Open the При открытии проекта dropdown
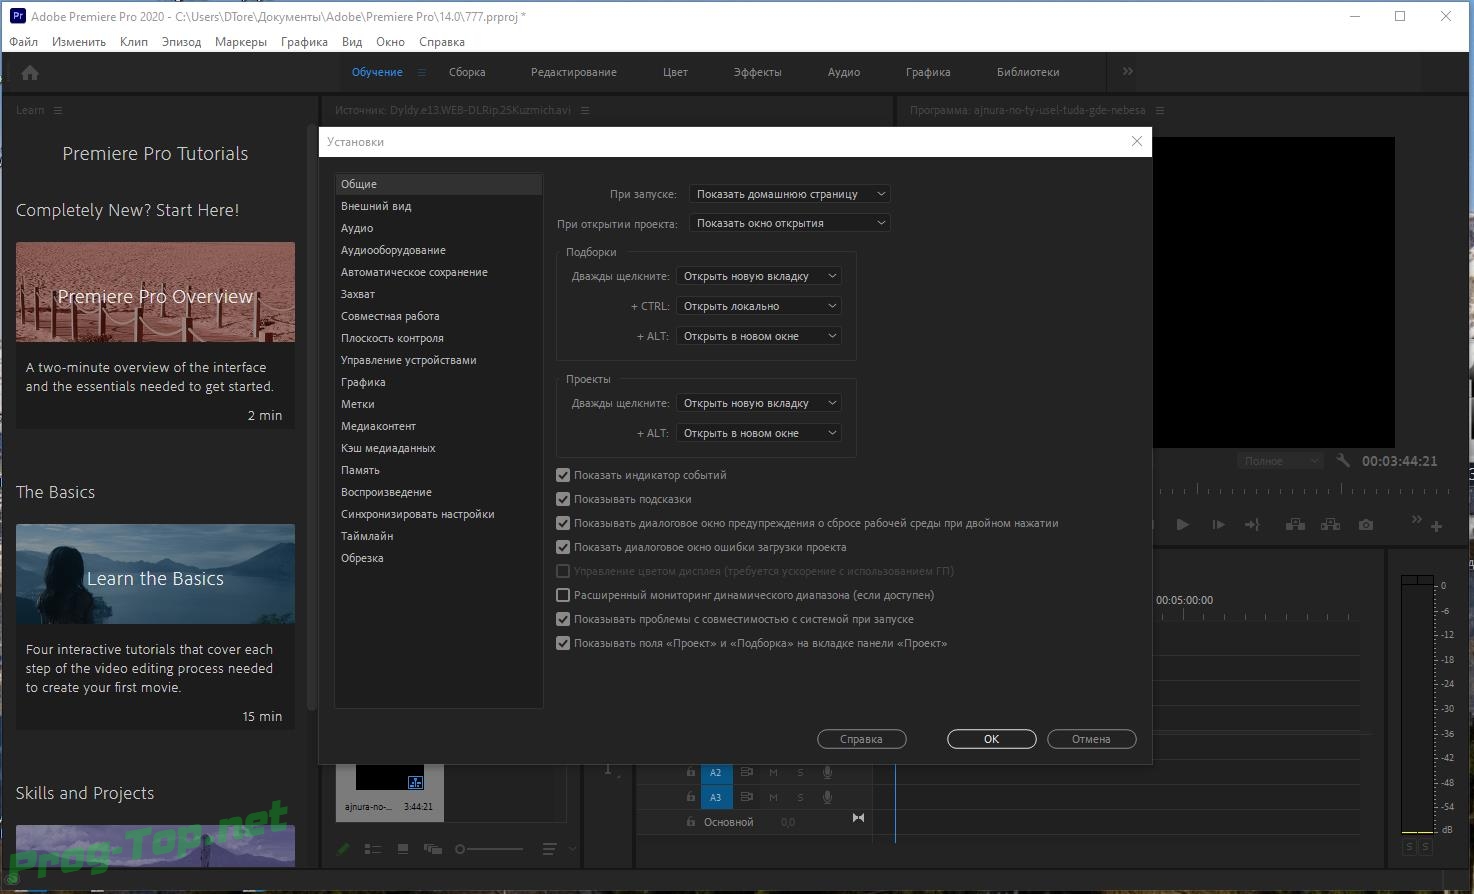 click(790, 223)
